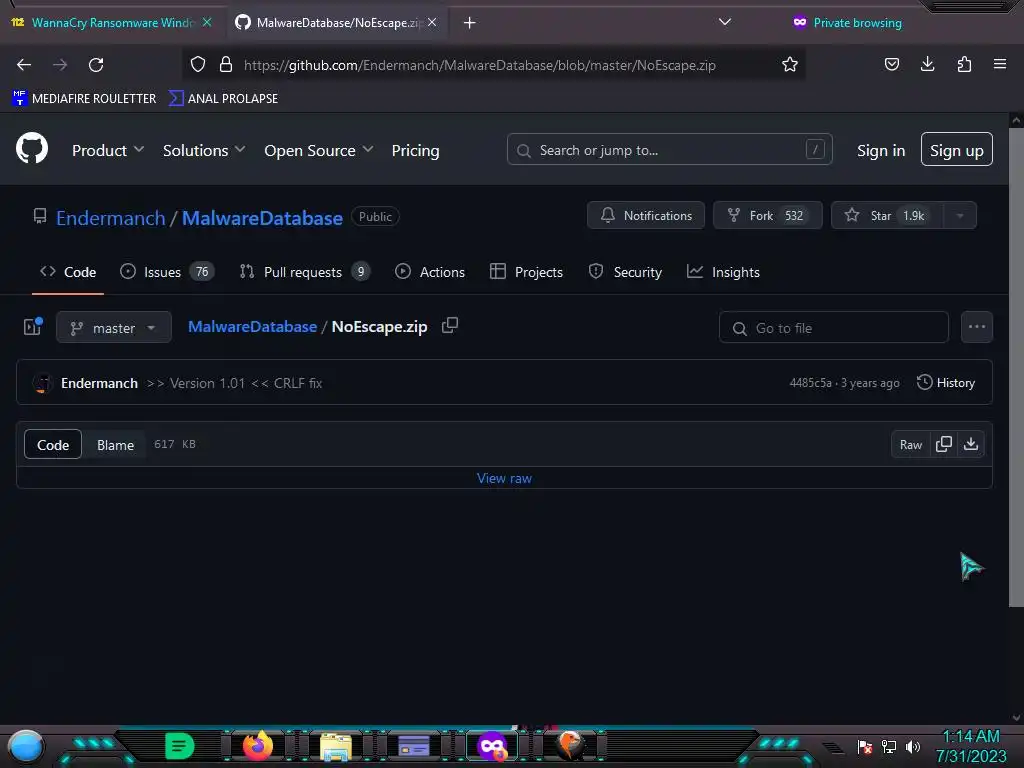Image resolution: width=1024 pixels, height=768 pixels.
Task: Switch to Blame view
Action: [x=116, y=445]
